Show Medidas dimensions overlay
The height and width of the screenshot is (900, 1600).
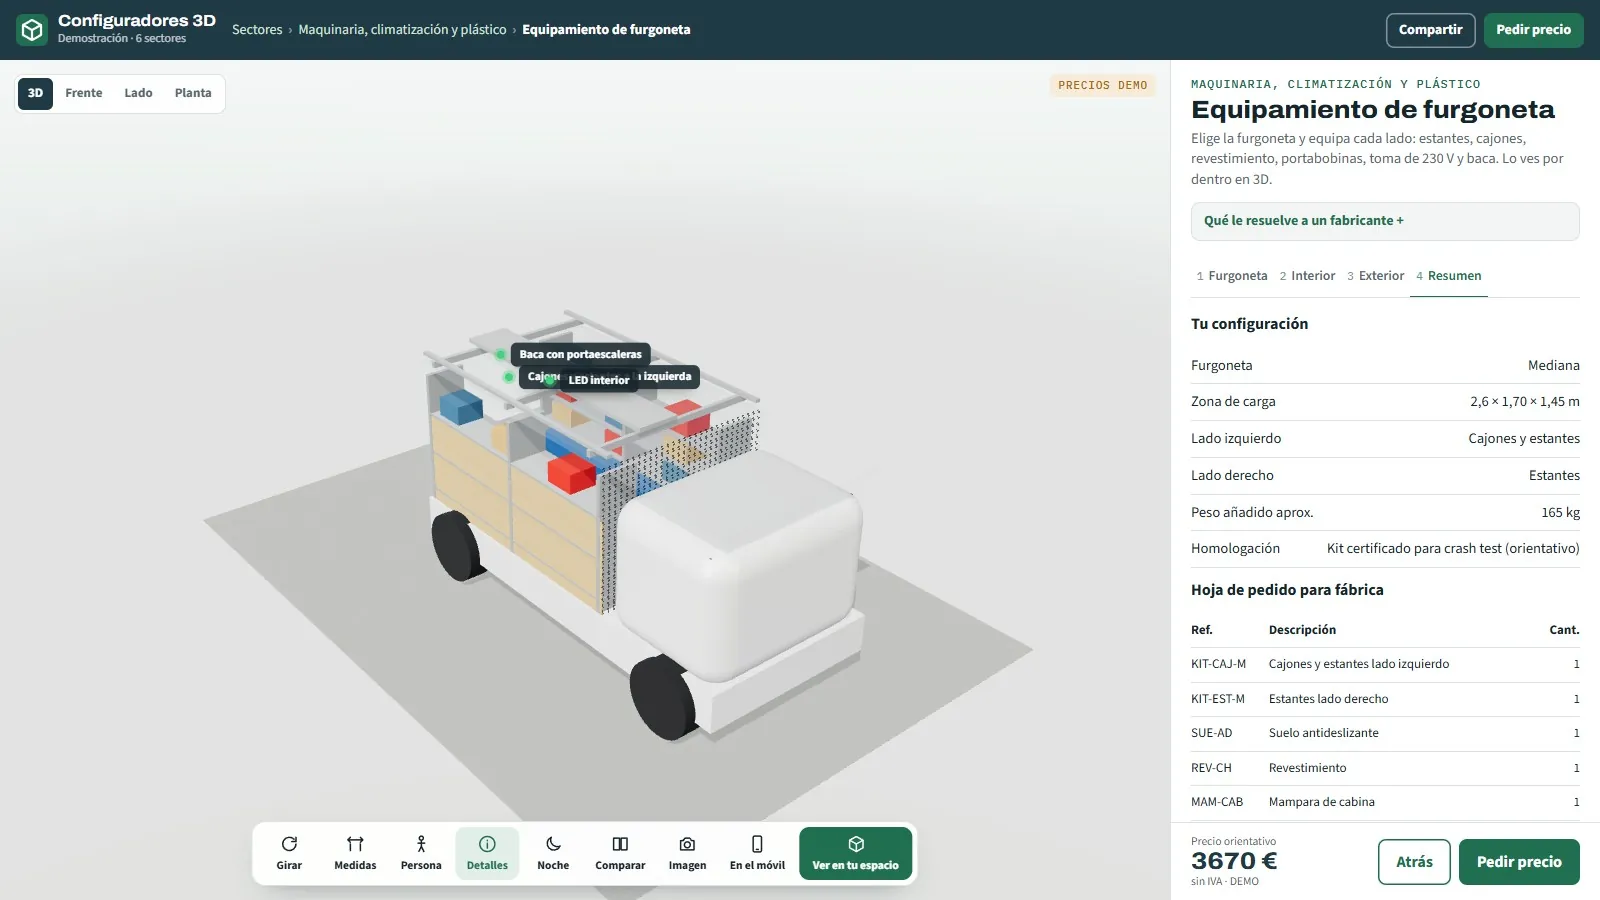tap(355, 854)
